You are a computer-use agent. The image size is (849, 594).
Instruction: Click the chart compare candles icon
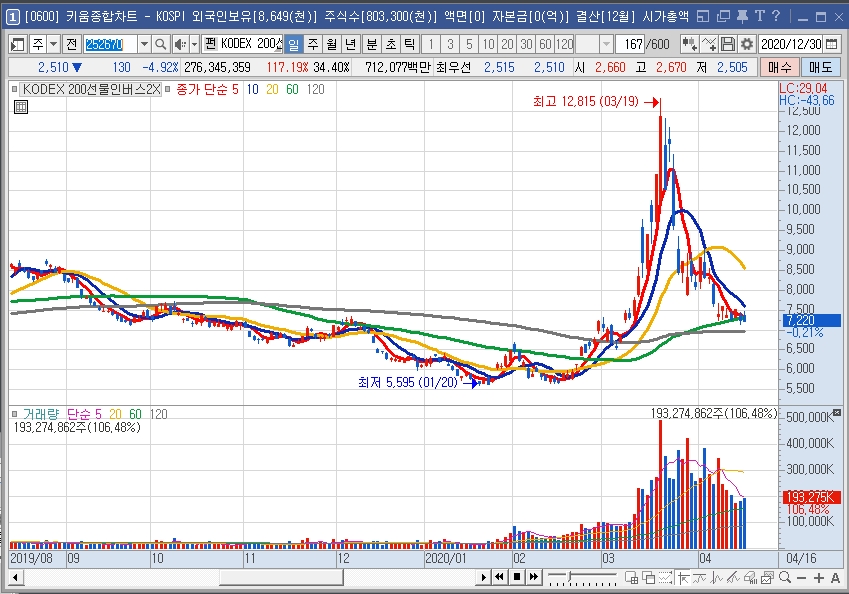(x=689, y=44)
